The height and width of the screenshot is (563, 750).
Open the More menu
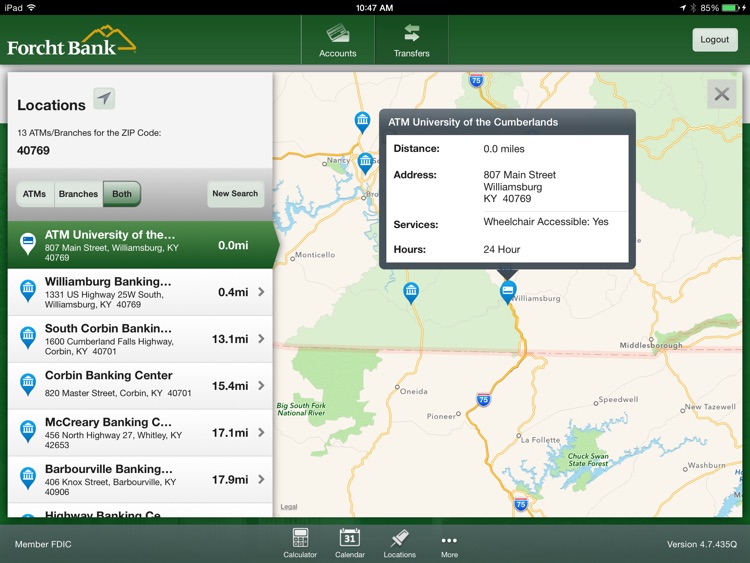pos(449,546)
